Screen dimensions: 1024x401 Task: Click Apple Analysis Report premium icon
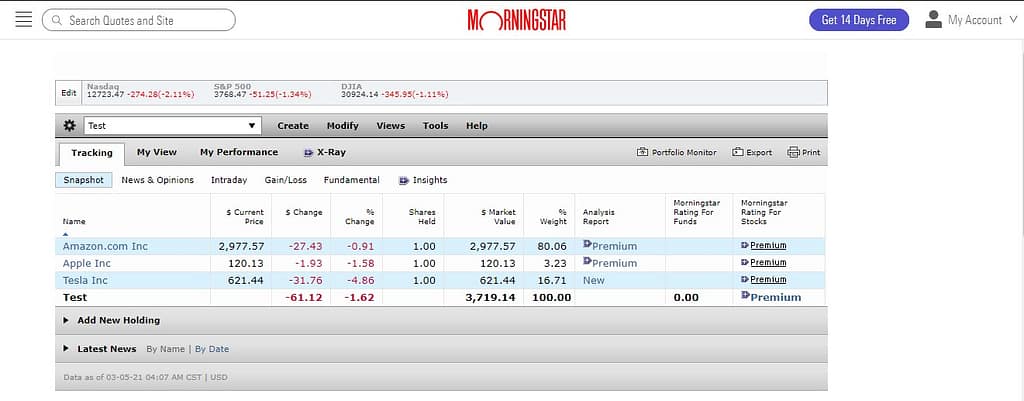point(587,261)
